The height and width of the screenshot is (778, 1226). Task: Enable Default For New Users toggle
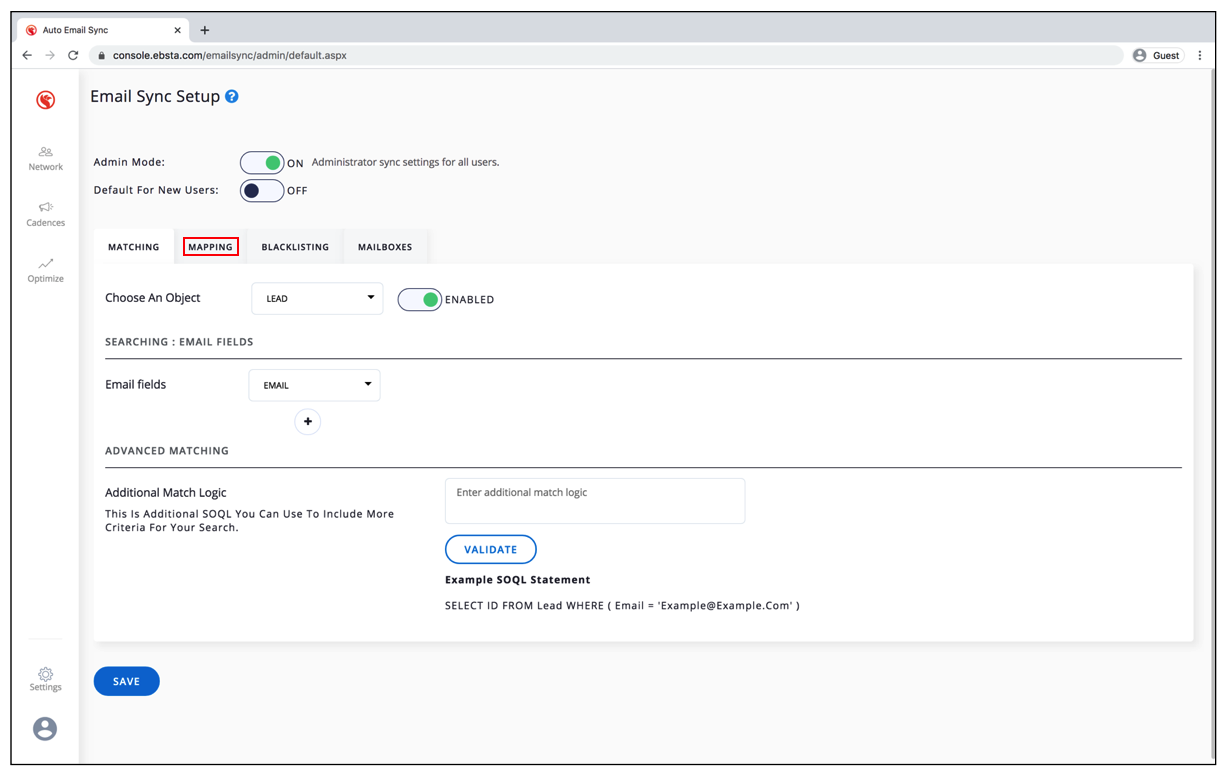[x=262, y=190]
